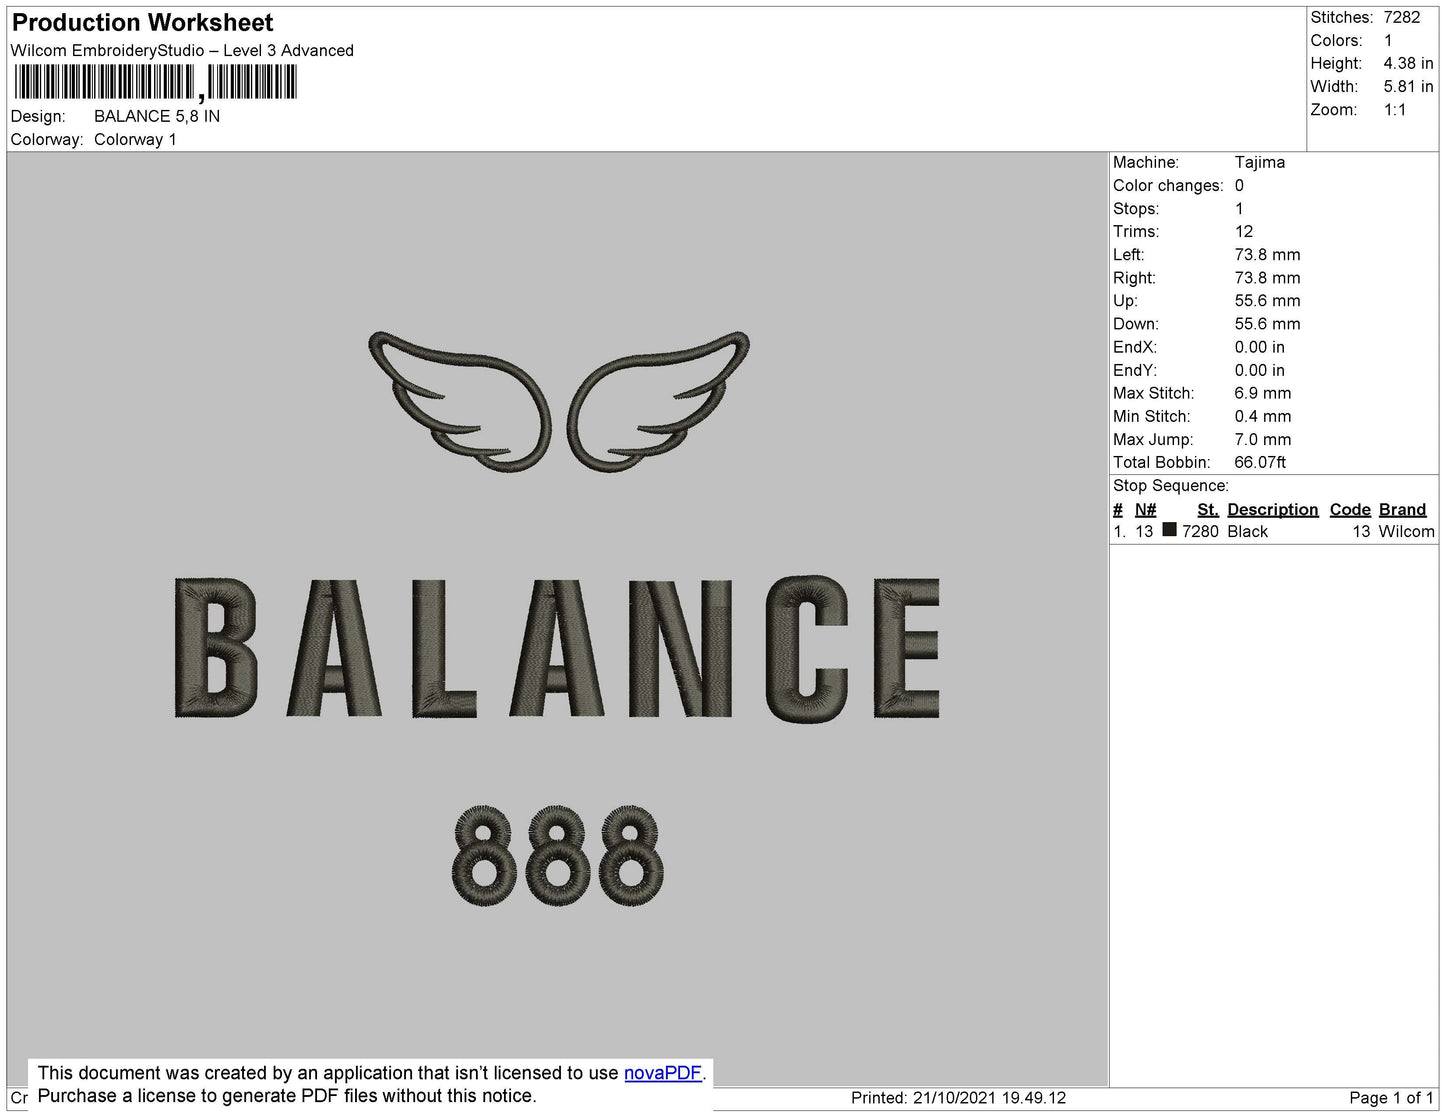Click the 'Code' column header

click(1350, 510)
